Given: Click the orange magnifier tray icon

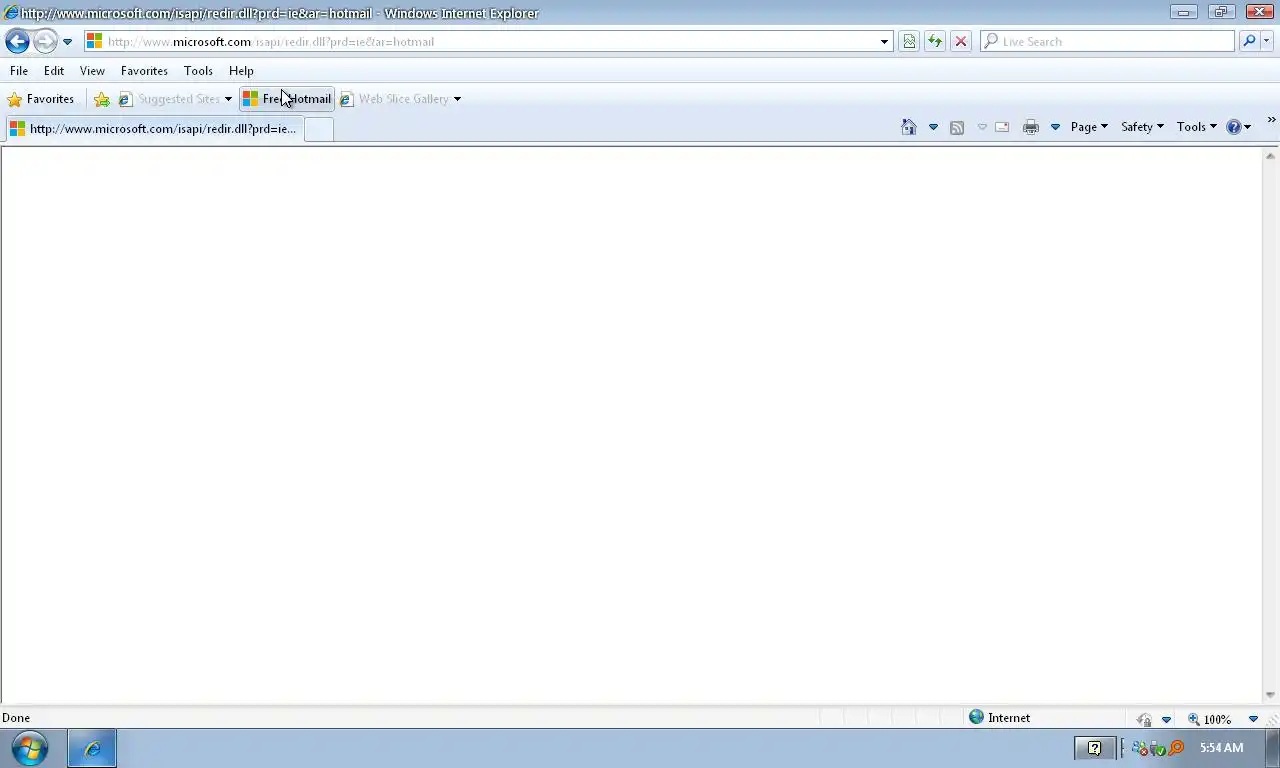Looking at the screenshot, I should click(1176, 748).
